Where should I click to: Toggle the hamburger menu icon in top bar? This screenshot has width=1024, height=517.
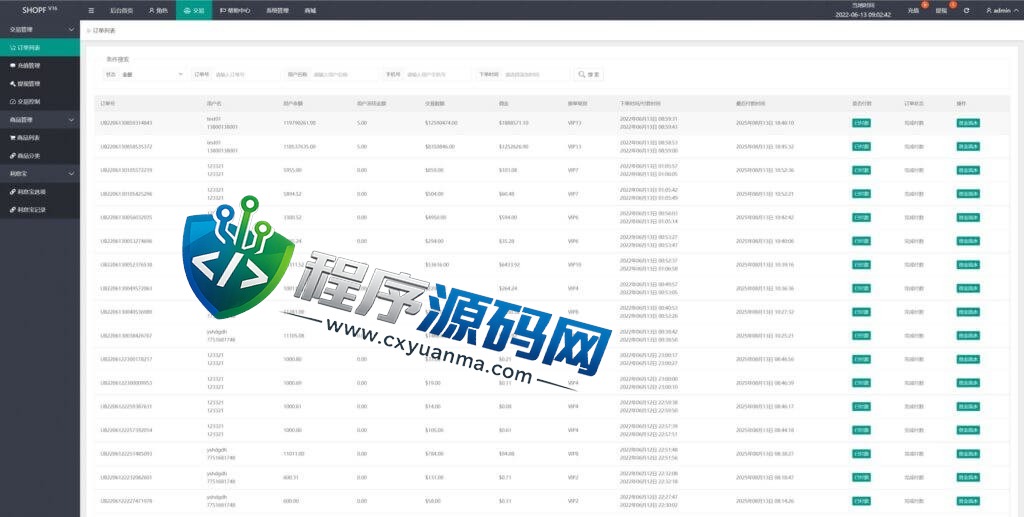click(91, 10)
